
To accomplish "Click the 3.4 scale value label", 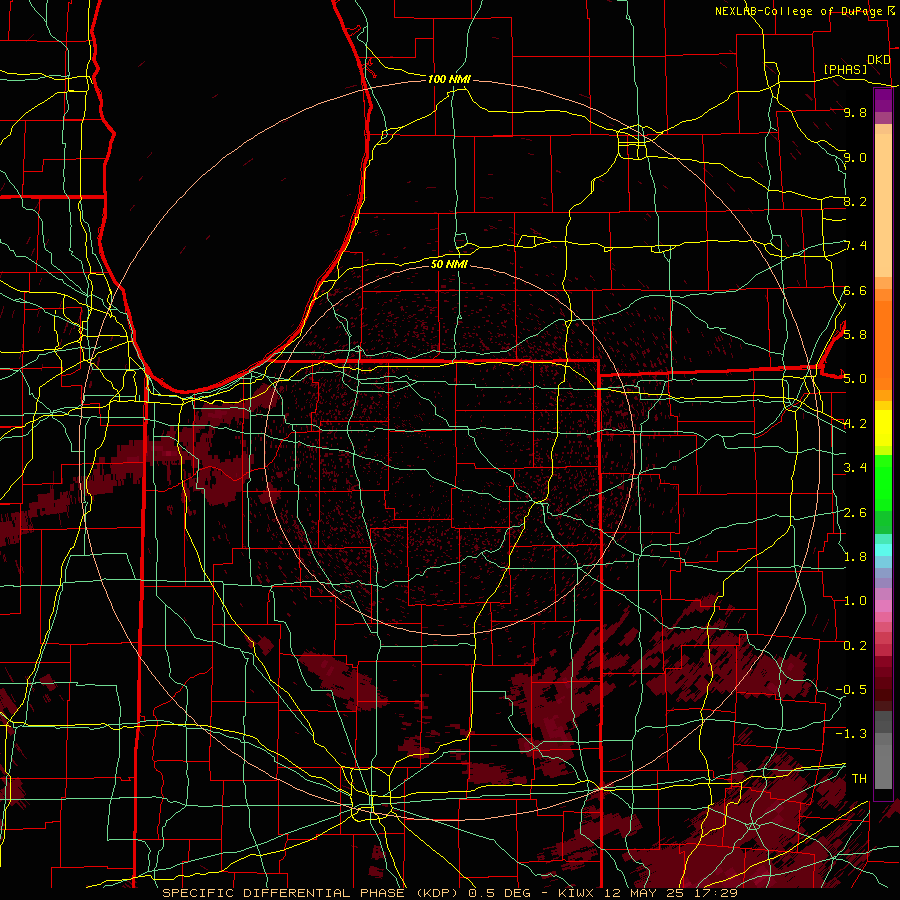I will coord(855,468).
